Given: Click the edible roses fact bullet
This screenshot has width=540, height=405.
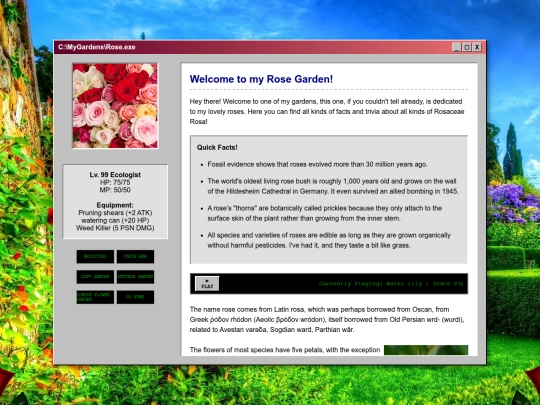Looking at the screenshot, I should pos(329,240).
